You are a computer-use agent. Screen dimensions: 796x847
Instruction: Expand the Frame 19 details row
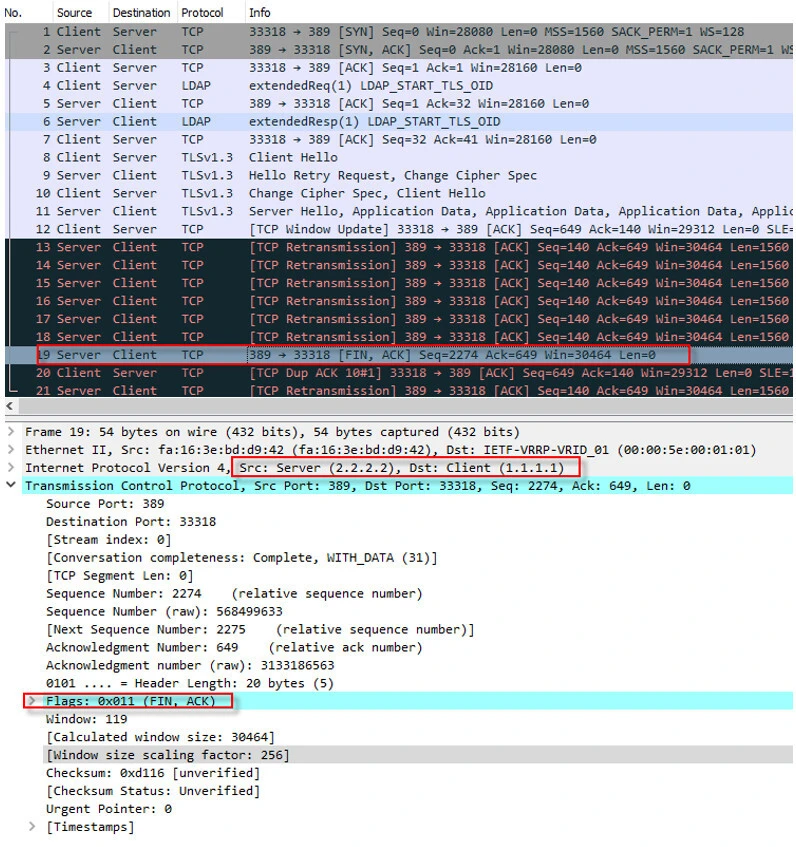coord(11,432)
